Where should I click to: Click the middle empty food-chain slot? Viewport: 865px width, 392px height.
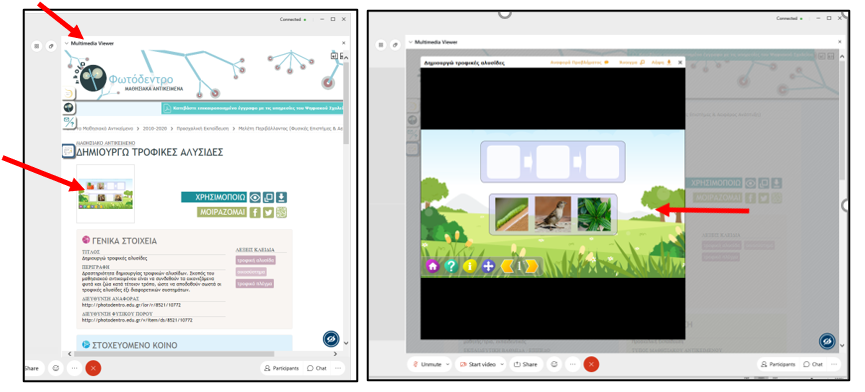pyautogui.click(x=553, y=162)
